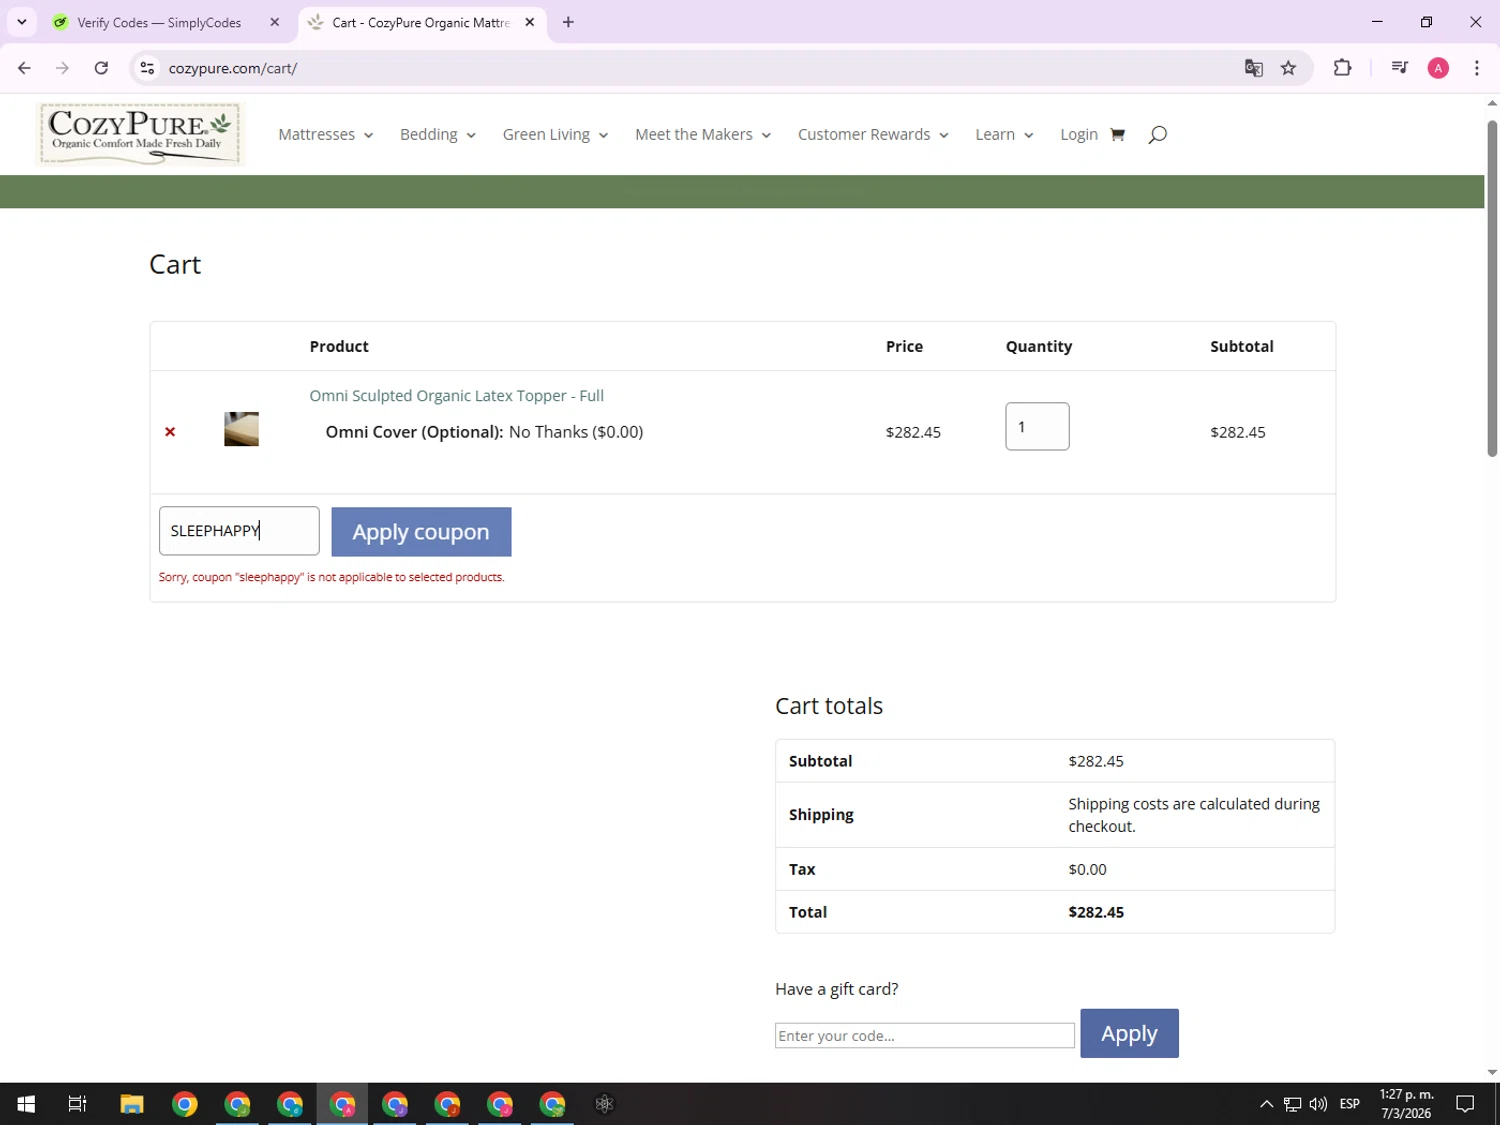1500x1125 pixels.
Task: Click the CozyPure logo
Action: pos(140,134)
